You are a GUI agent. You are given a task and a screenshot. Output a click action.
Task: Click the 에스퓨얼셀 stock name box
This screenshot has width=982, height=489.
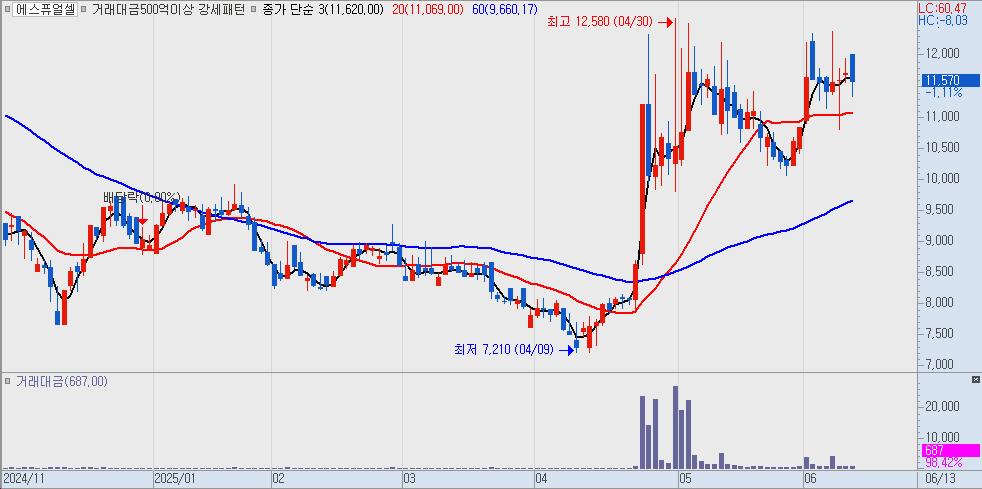pos(44,9)
